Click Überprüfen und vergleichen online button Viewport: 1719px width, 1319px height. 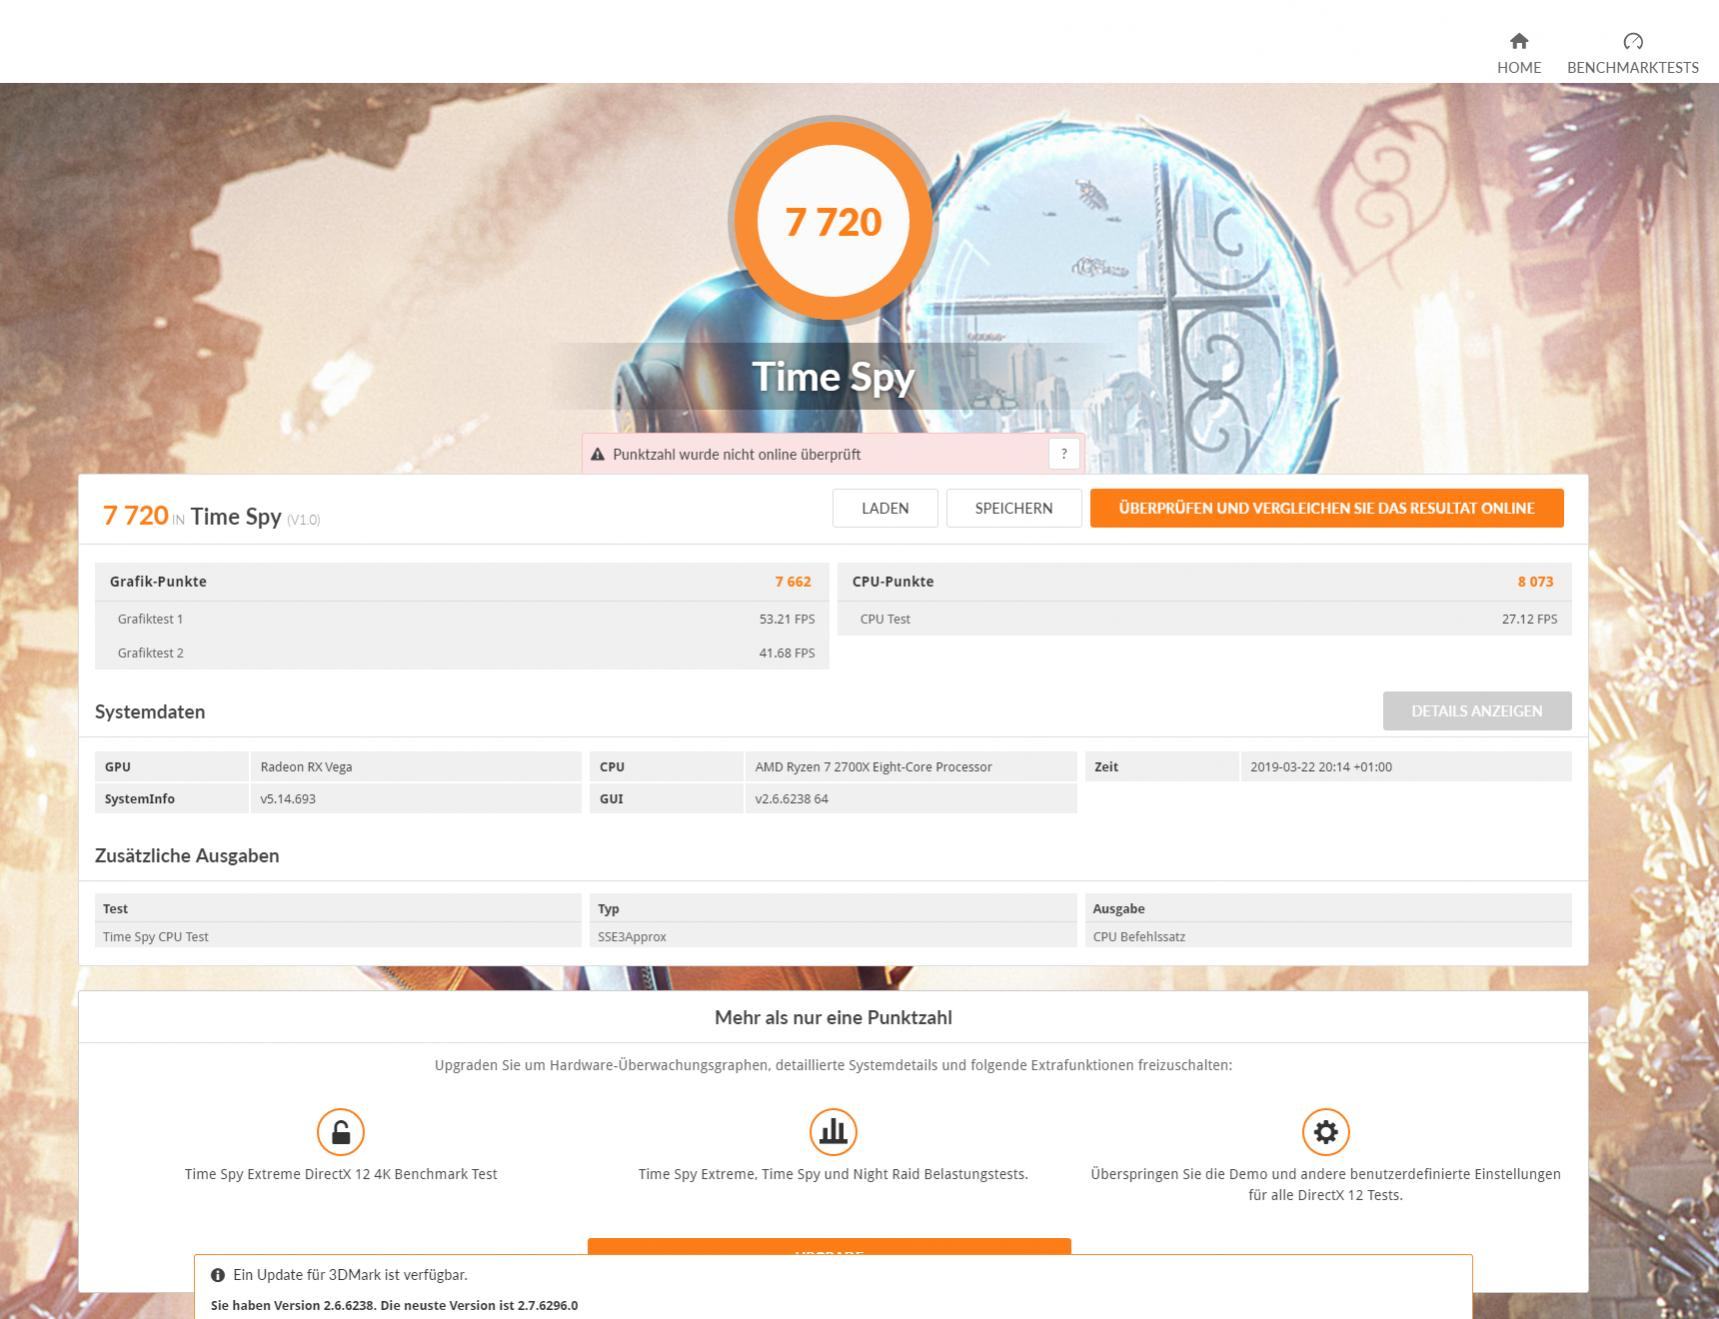[1326, 508]
